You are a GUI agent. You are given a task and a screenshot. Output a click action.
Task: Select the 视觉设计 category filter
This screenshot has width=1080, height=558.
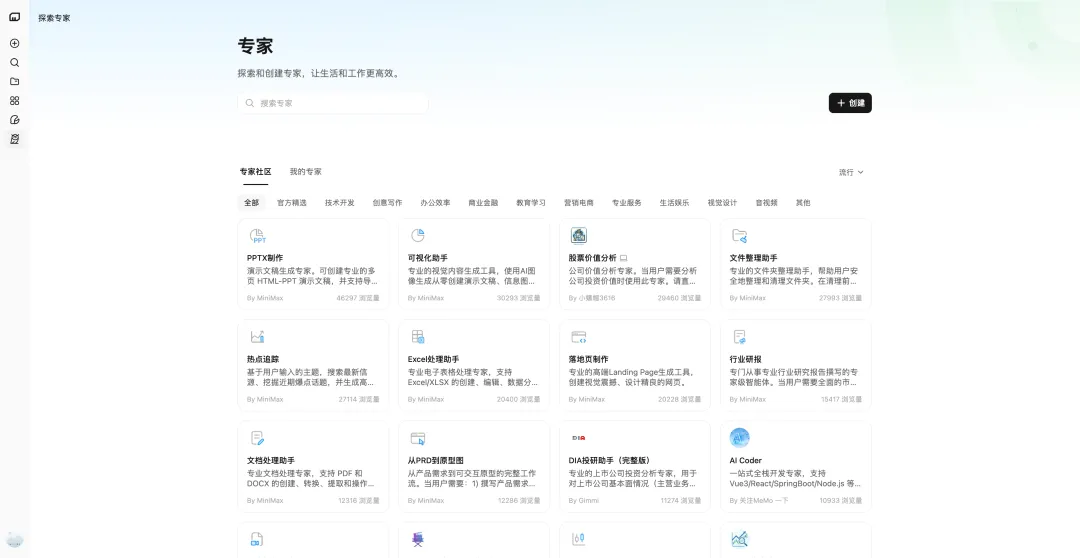click(722, 203)
